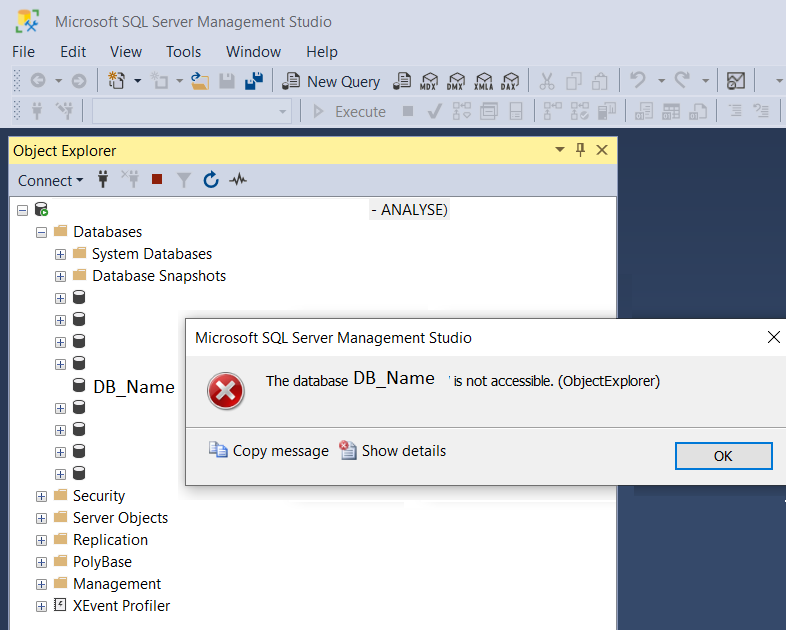
Task: Click the Navigate Forward icon
Action: (79, 81)
